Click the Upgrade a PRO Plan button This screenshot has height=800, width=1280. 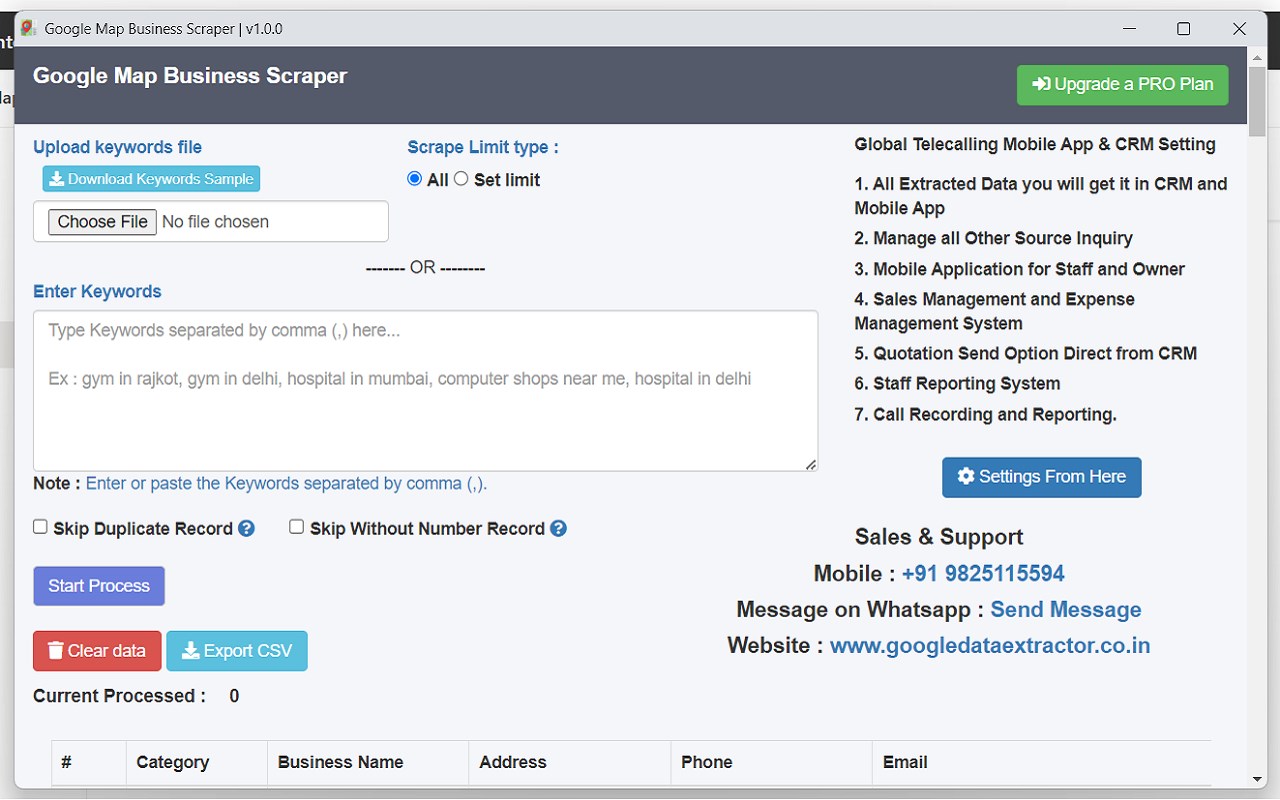point(1122,85)
